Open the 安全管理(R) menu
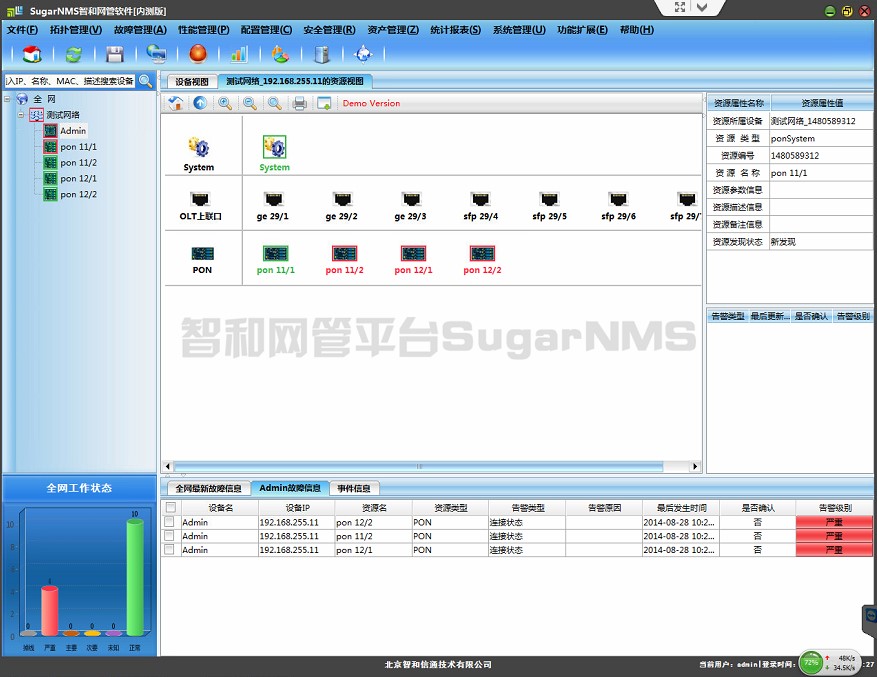This screenshot has height=677, width=877. click(329, 30)
